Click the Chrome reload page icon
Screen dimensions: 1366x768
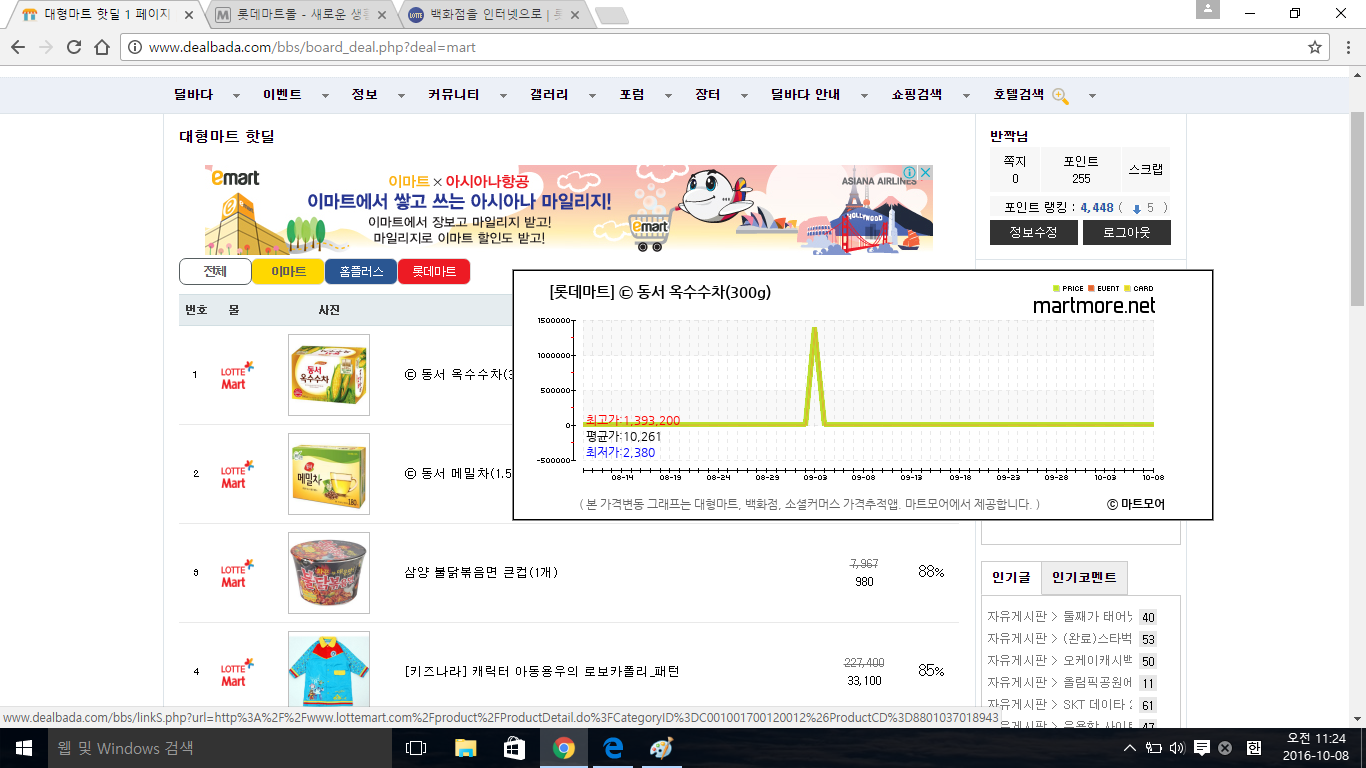point(74,47)
